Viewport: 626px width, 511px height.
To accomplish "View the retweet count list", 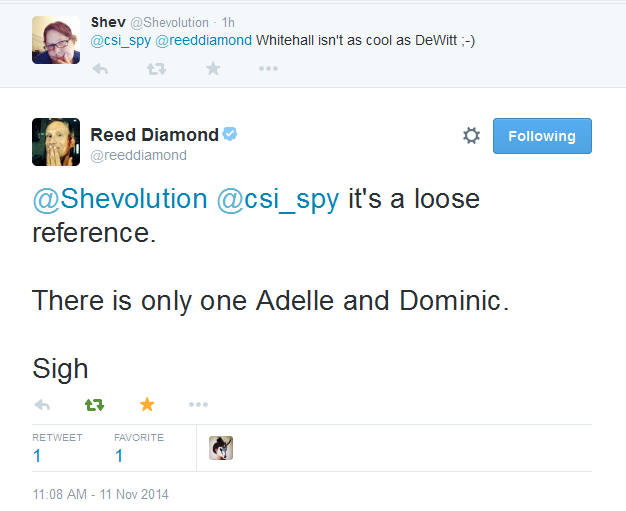I will click(x=57, y=448).
